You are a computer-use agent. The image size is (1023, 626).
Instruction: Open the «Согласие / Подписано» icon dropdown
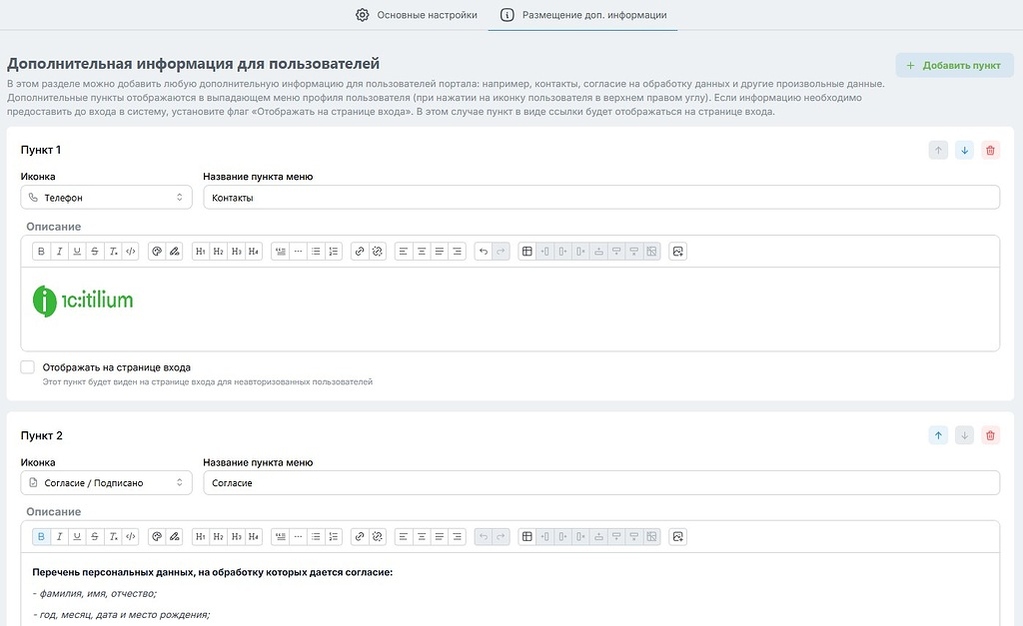pyautogui.click(x=106, y=483)
